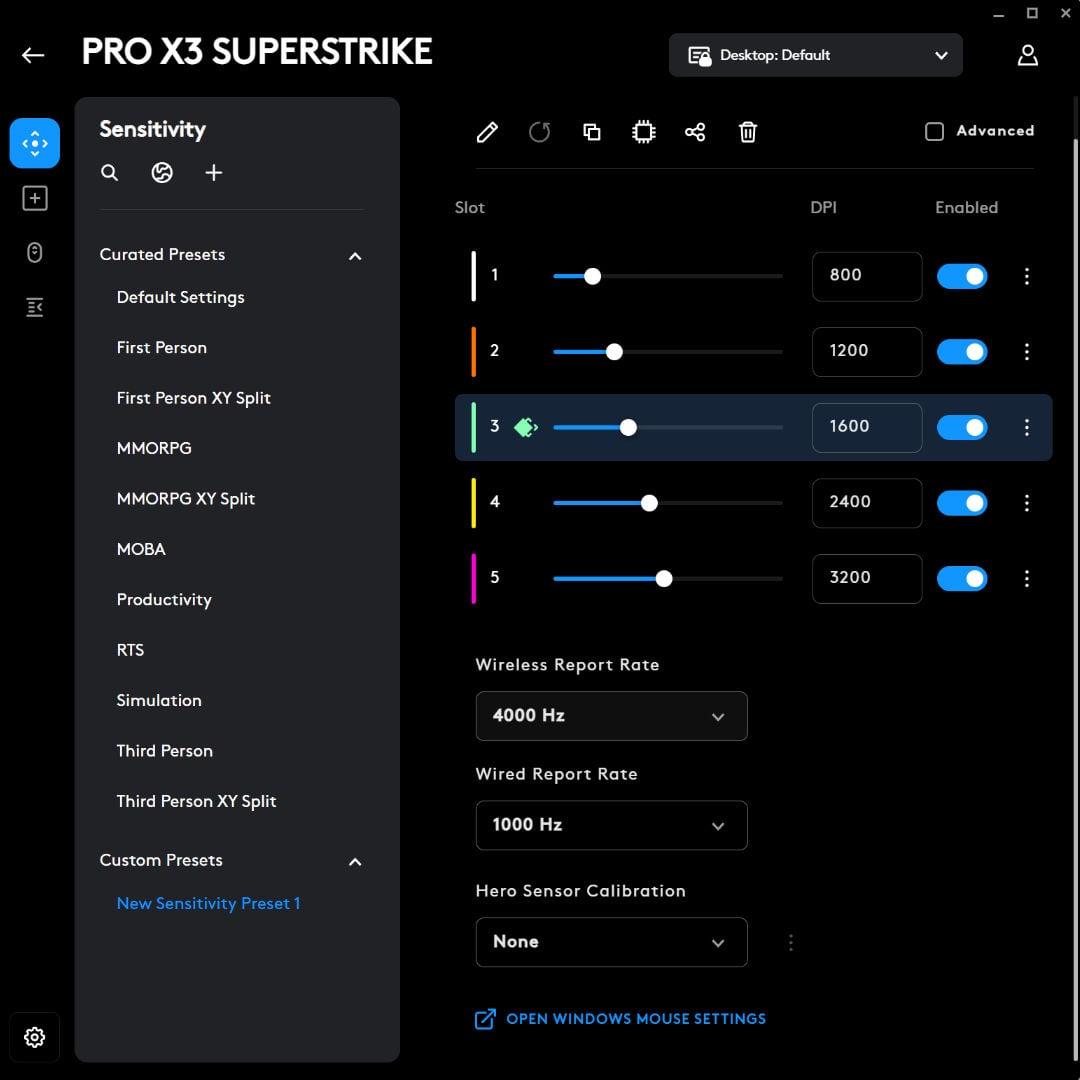
Task: Click the slot 2 DPI field showing 1200
Action: point(866,352)
